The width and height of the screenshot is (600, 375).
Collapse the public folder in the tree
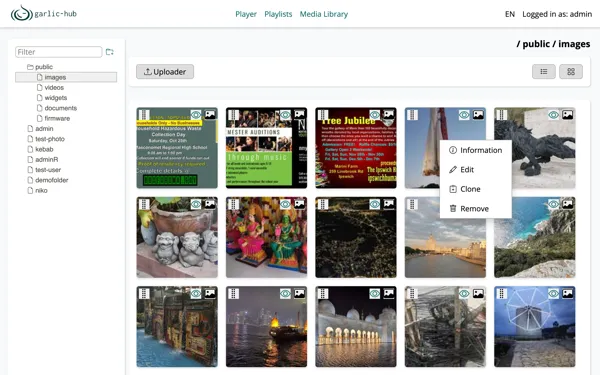[40, 67]
